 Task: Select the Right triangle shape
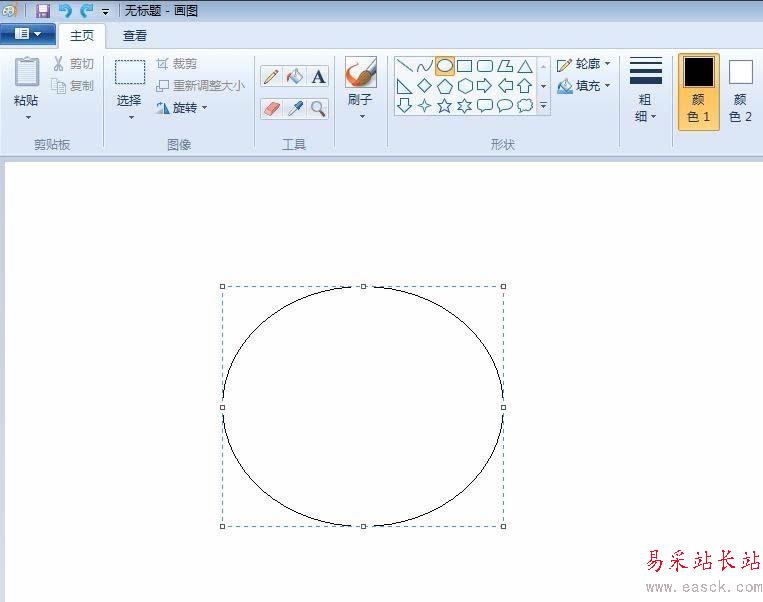404,86
